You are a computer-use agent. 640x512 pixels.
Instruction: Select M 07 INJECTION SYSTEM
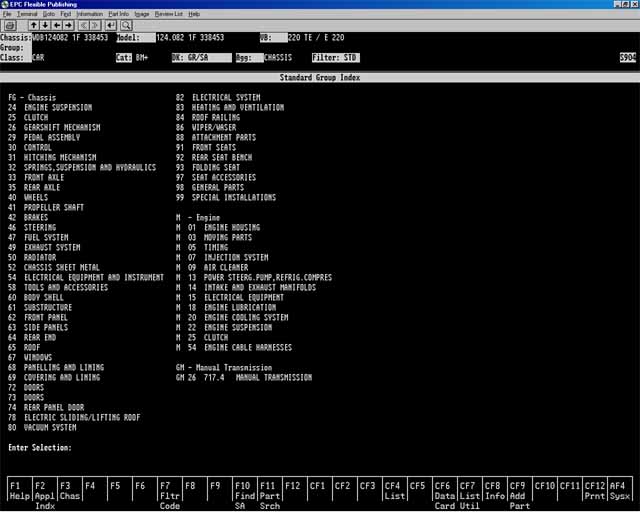pyautogui.click(x=222, y=258)
